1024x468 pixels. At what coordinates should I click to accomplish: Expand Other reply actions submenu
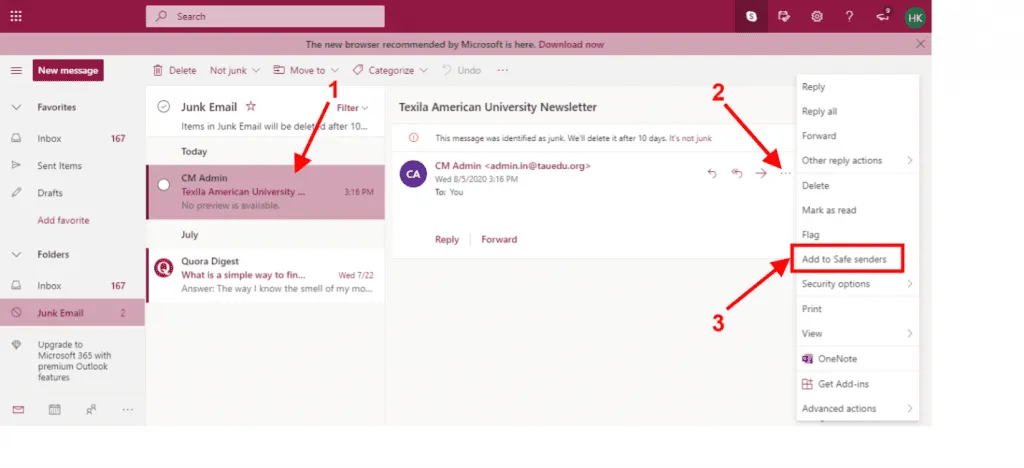point(857,161)
